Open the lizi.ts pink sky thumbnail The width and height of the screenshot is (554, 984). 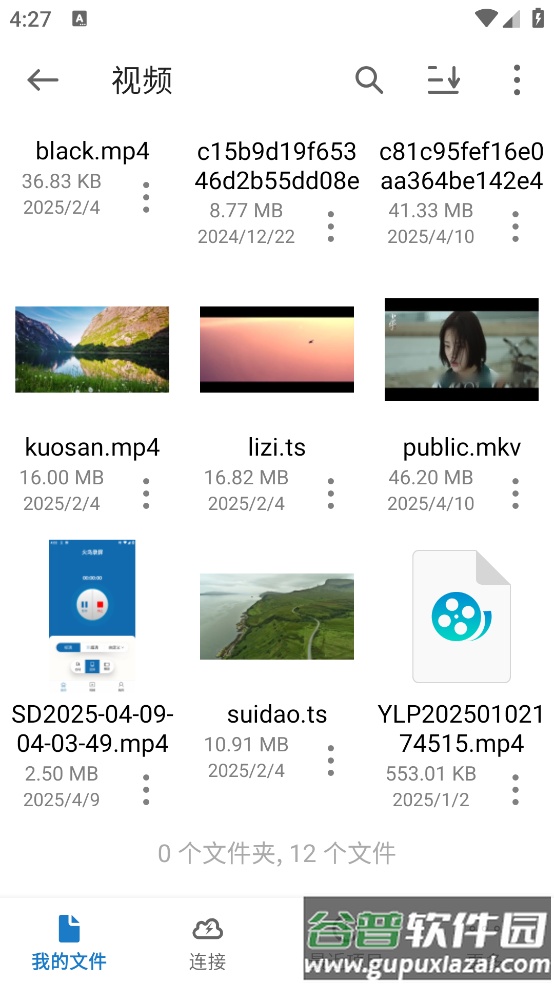pos(277,350)
